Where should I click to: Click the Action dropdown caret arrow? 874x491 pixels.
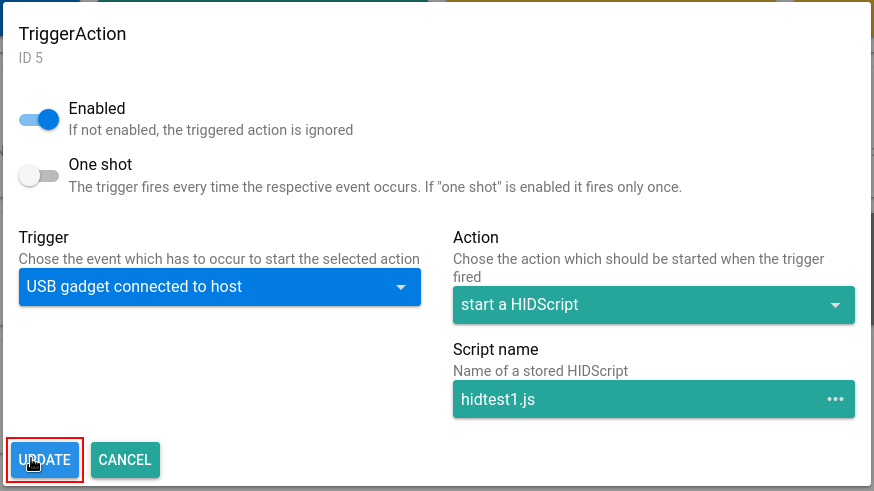[835, 305]
